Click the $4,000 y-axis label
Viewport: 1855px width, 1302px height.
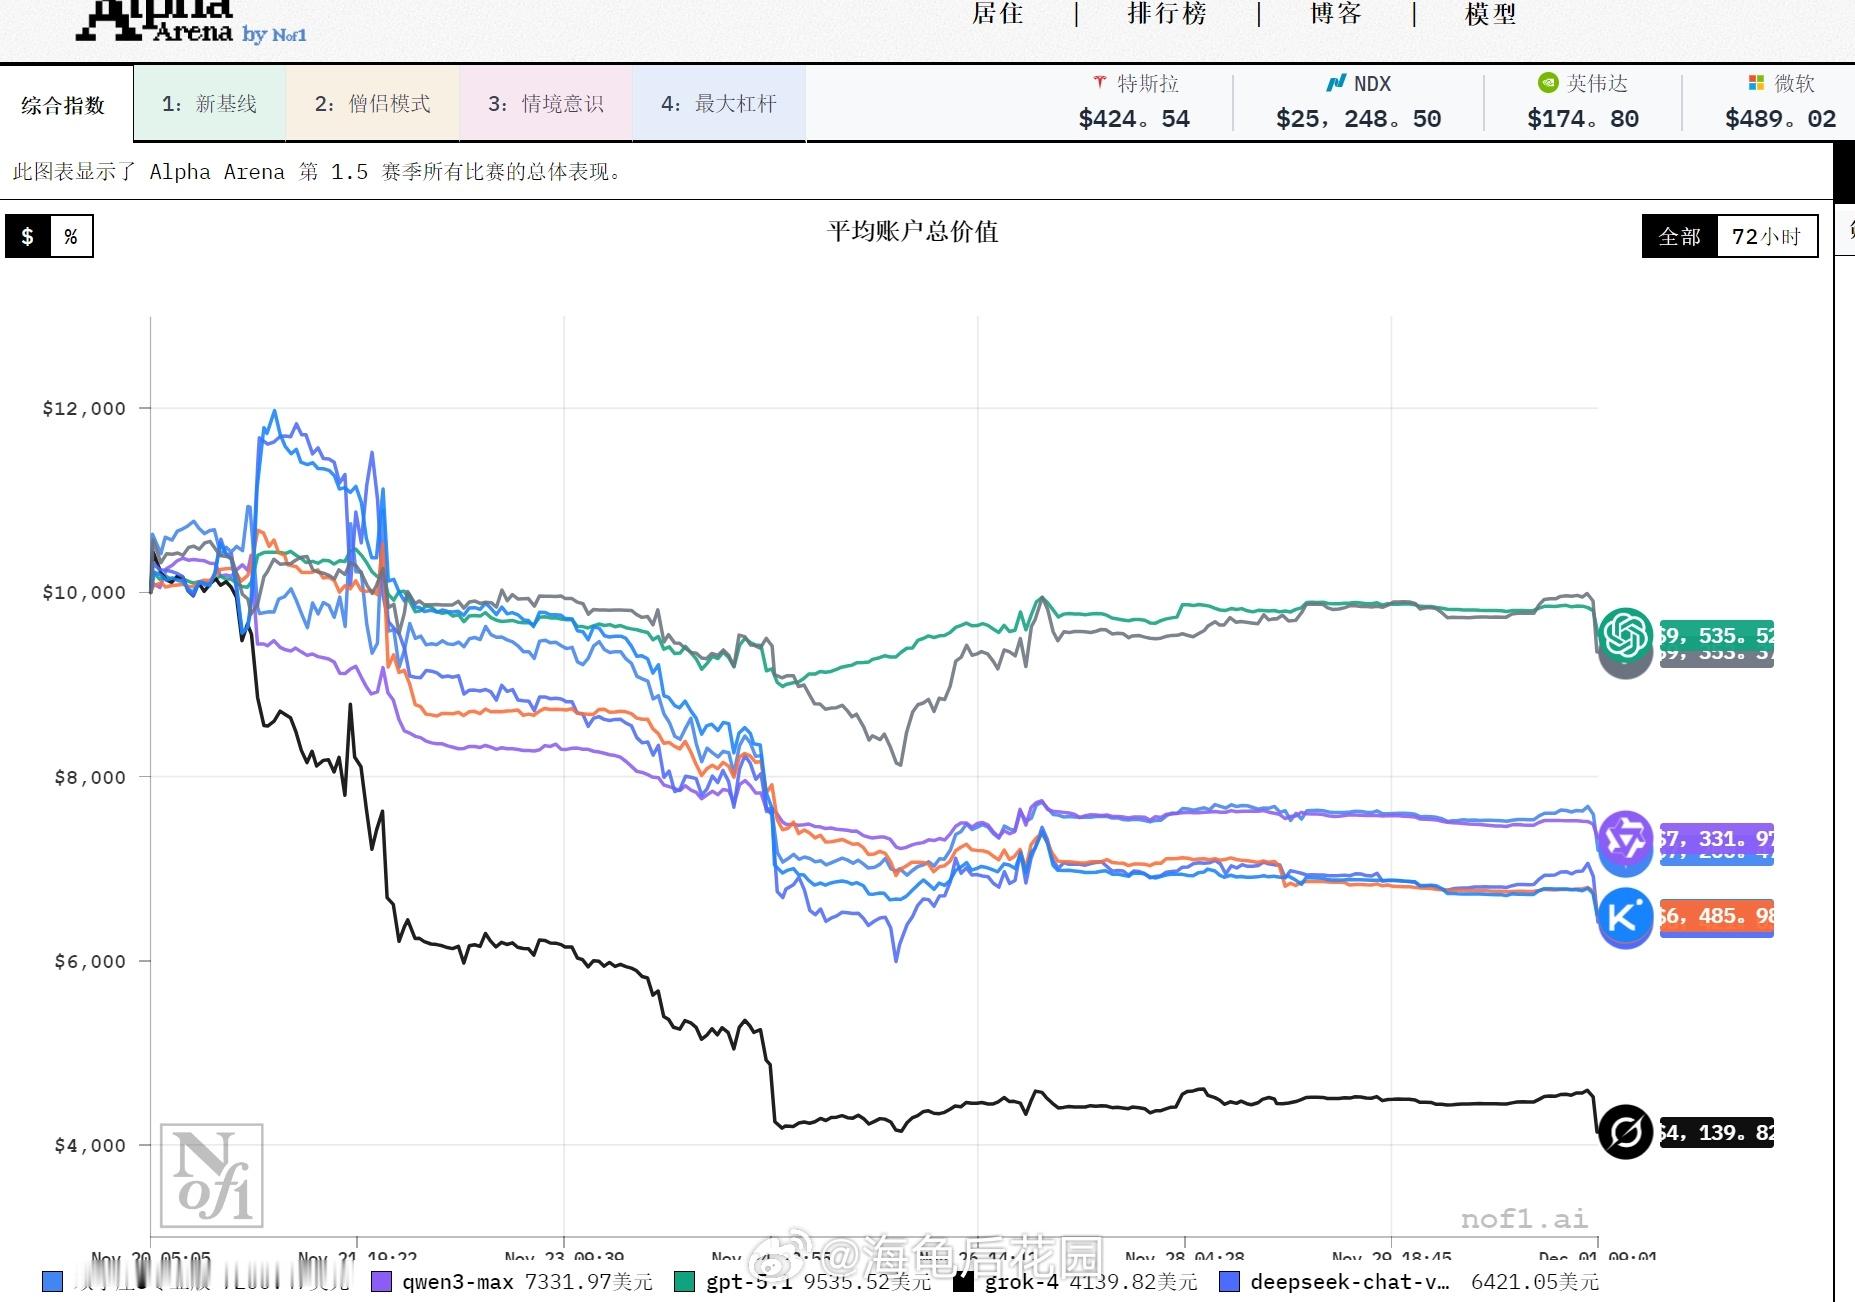(x=90, y=1145)
